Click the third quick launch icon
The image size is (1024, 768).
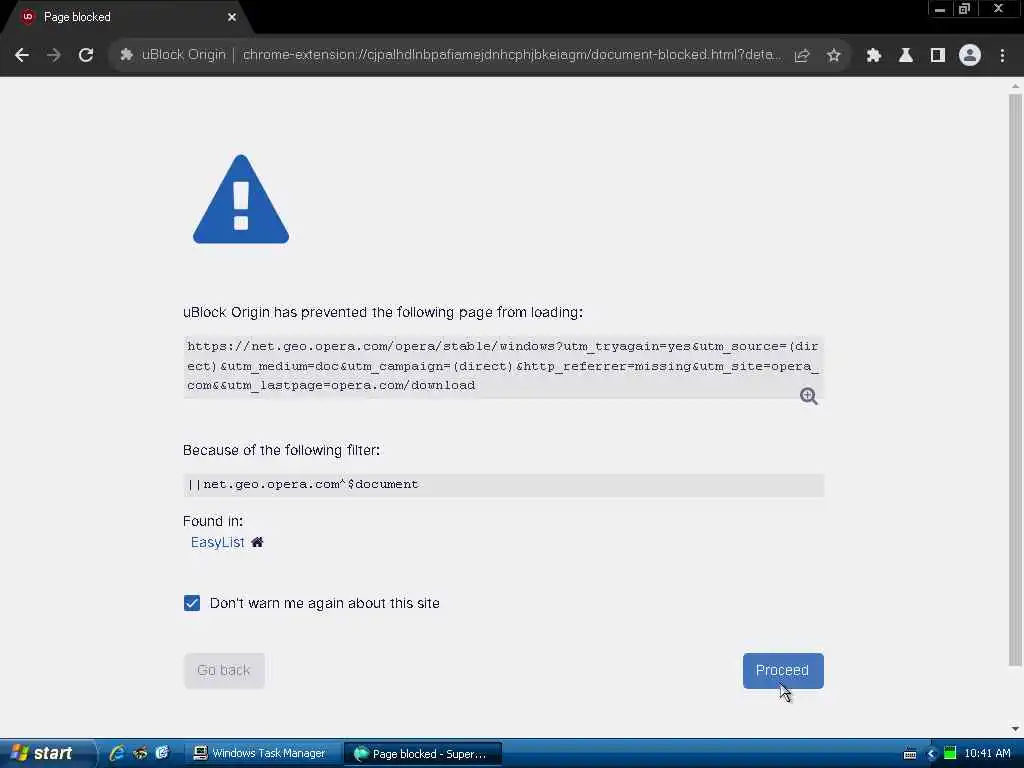pos(162,753)
